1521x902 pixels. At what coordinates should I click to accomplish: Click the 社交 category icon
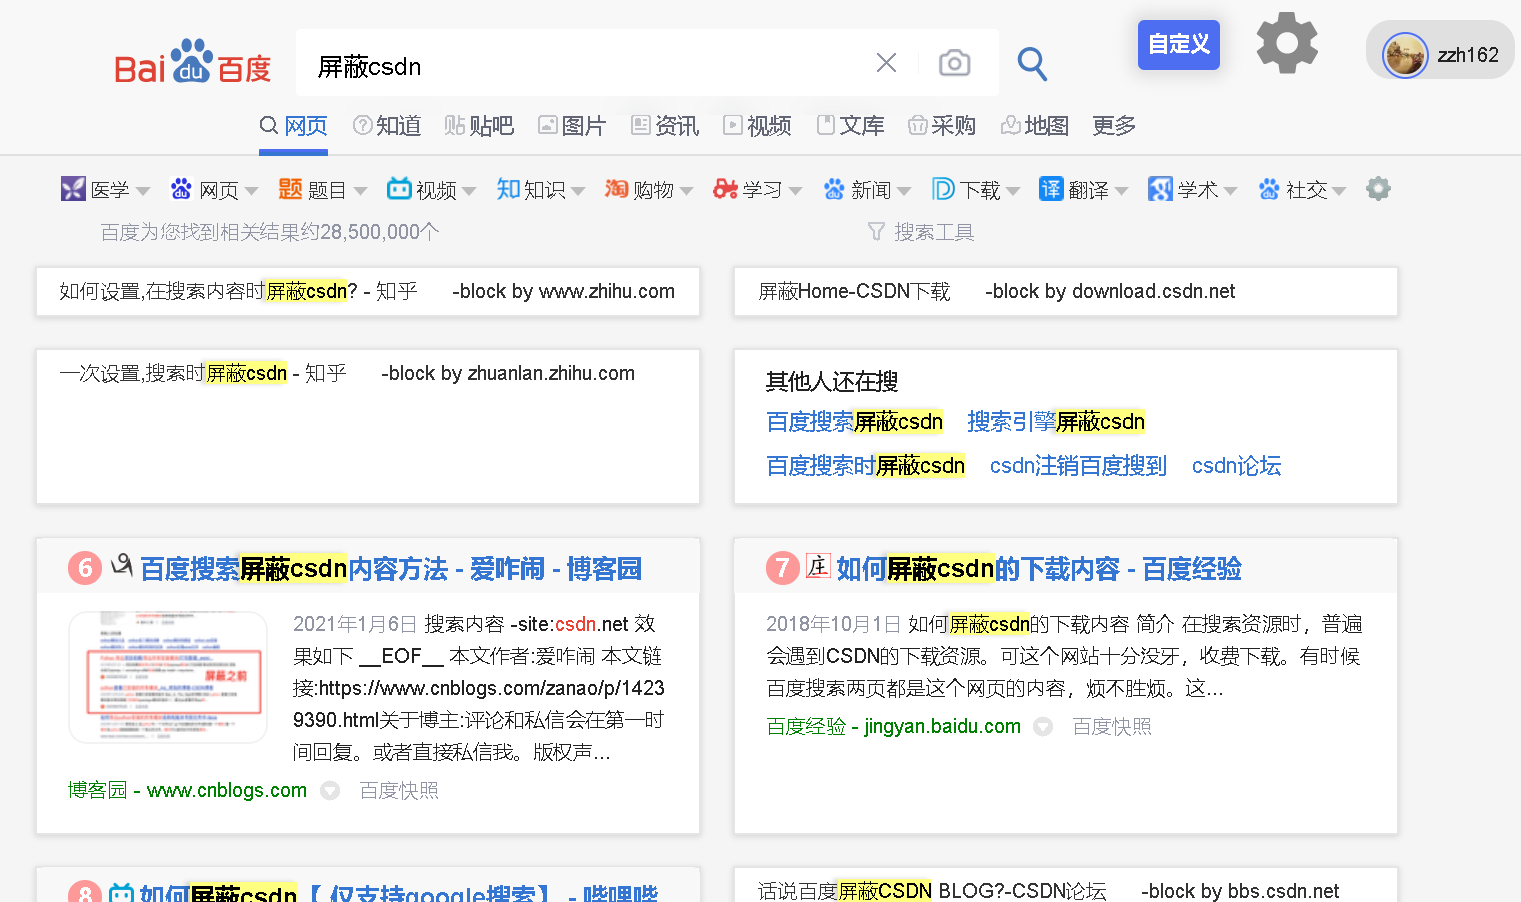[x=1269, y=189]
